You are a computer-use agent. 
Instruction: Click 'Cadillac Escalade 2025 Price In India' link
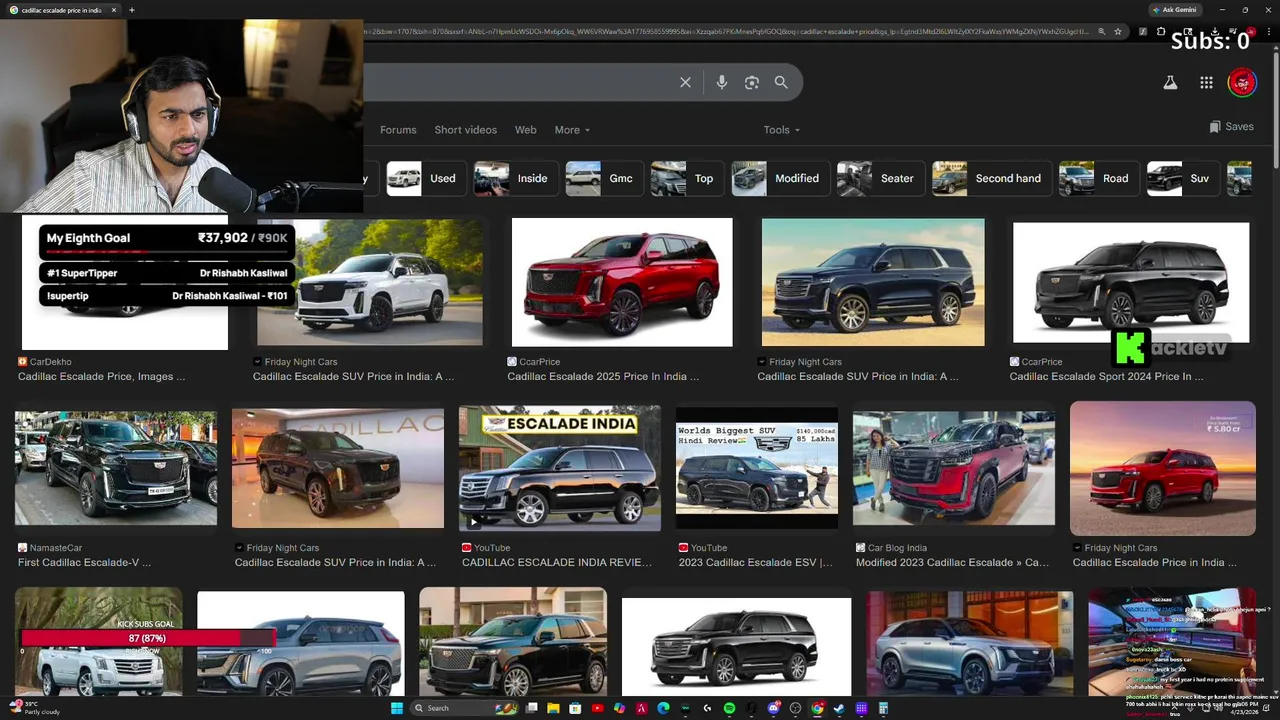(603, 377)
